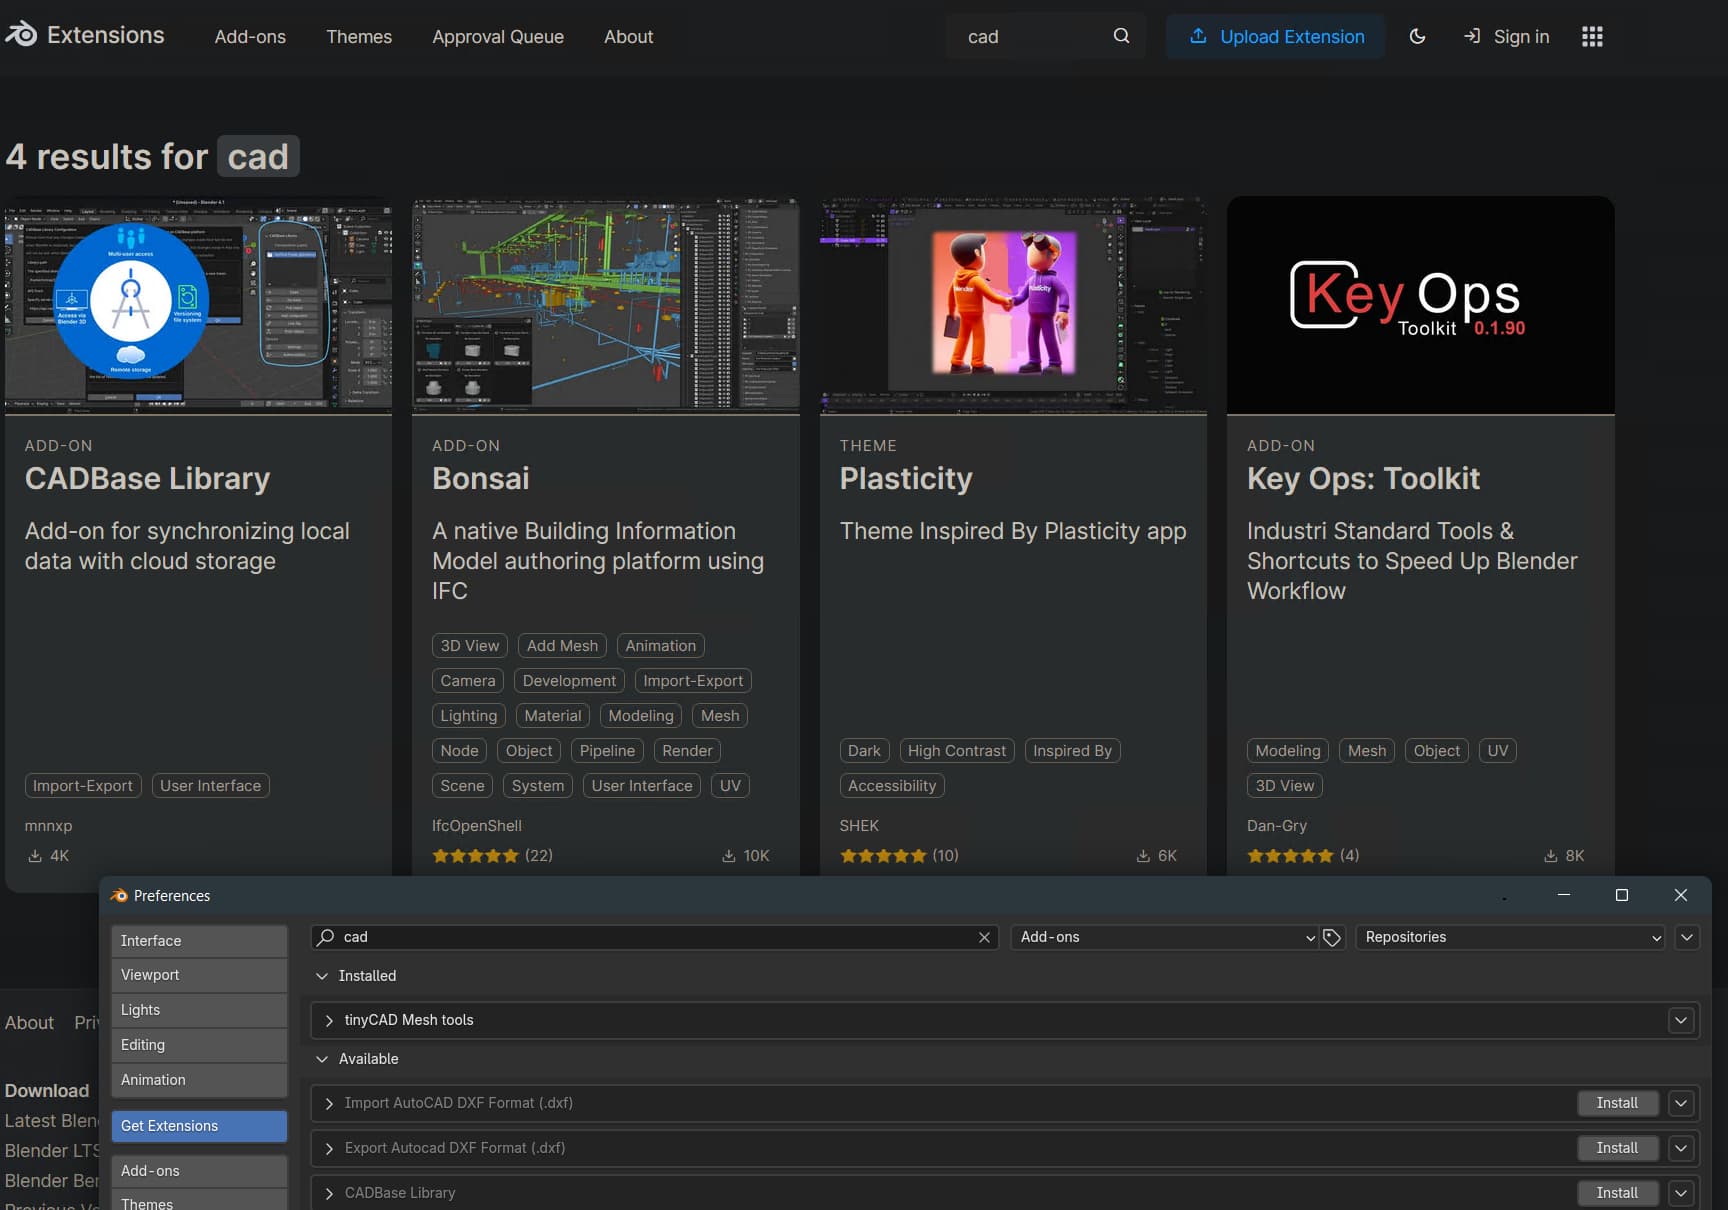Expand Import AutoCAD DXF Format row
Image resolution: width=1728 pixels, height=1210 pixels.
[329, 1103]
